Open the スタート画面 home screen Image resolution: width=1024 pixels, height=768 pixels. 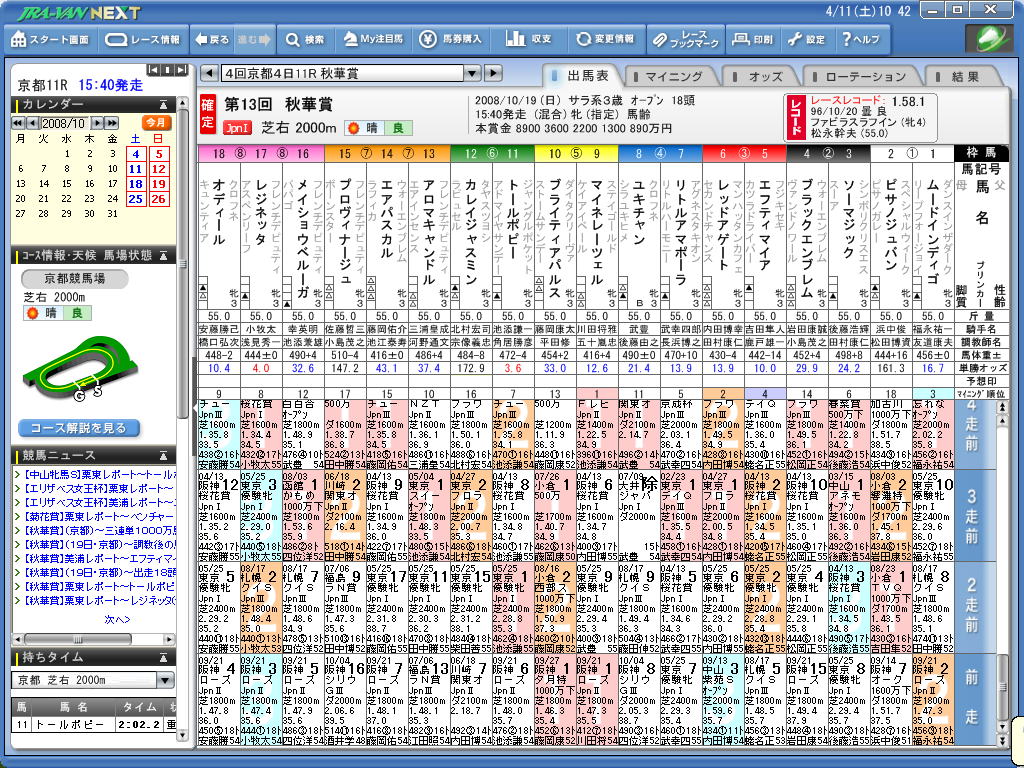(x=50, y=40)
